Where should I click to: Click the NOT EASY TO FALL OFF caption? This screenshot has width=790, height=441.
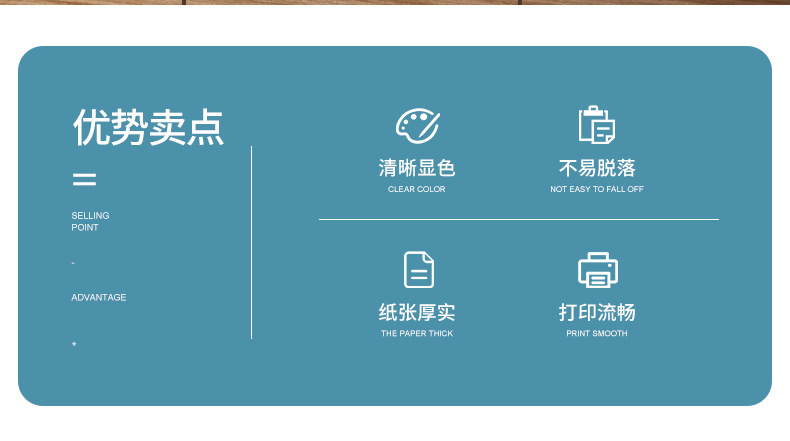point(597,189)
